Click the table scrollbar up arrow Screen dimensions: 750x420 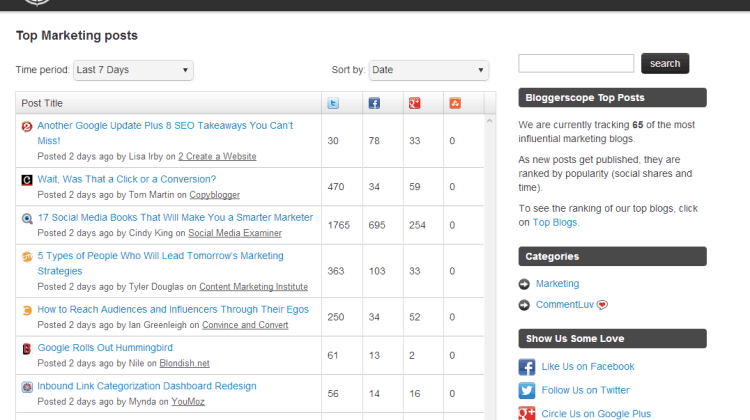click(x=489, y=121)
